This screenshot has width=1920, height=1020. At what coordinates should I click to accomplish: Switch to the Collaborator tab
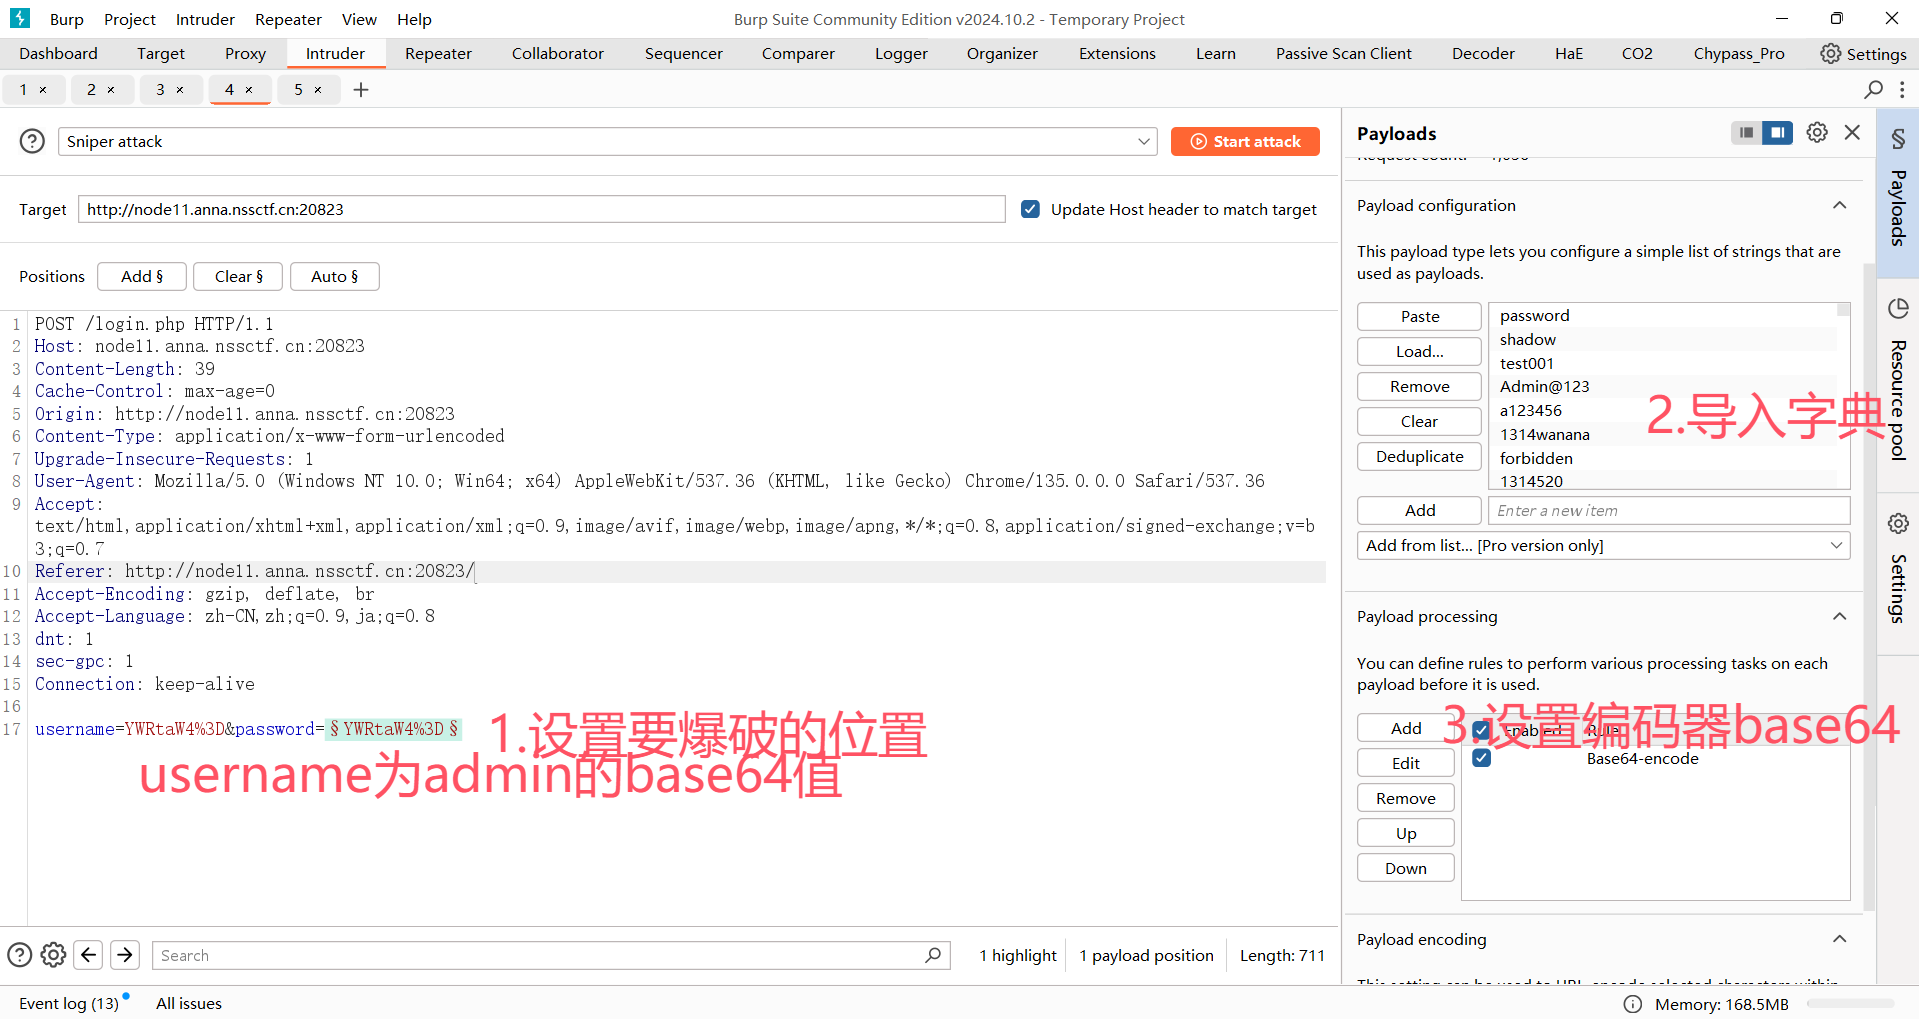558,54
